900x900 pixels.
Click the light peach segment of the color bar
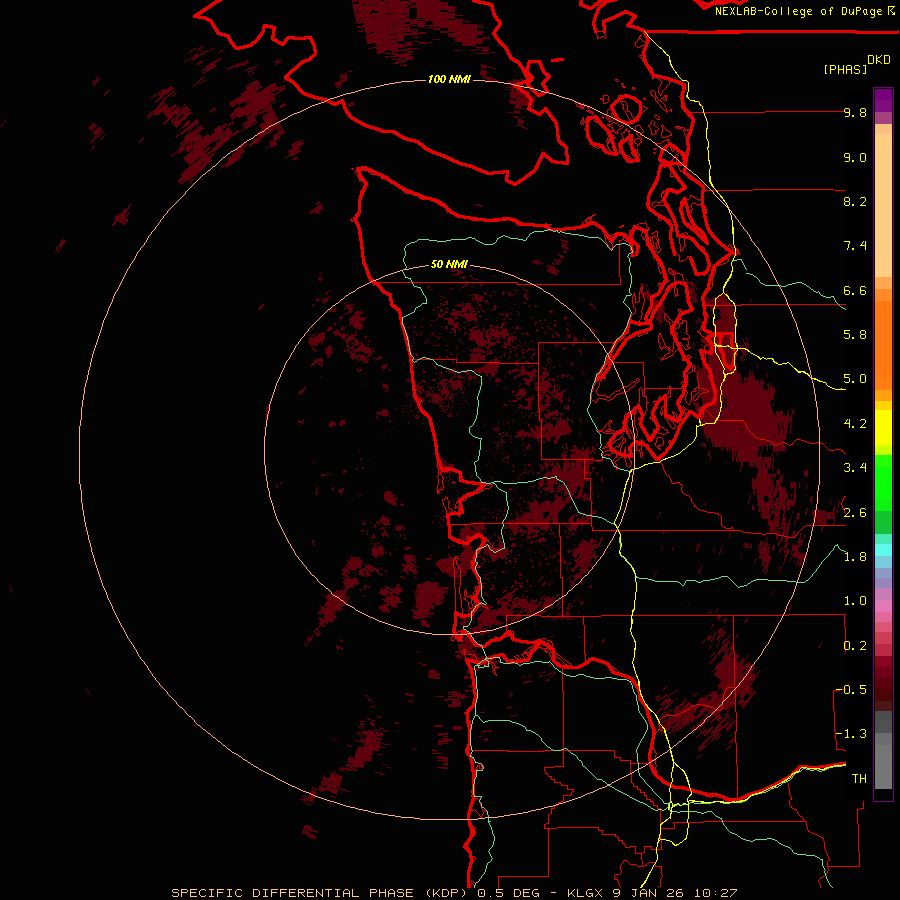[x=883, y=205]
